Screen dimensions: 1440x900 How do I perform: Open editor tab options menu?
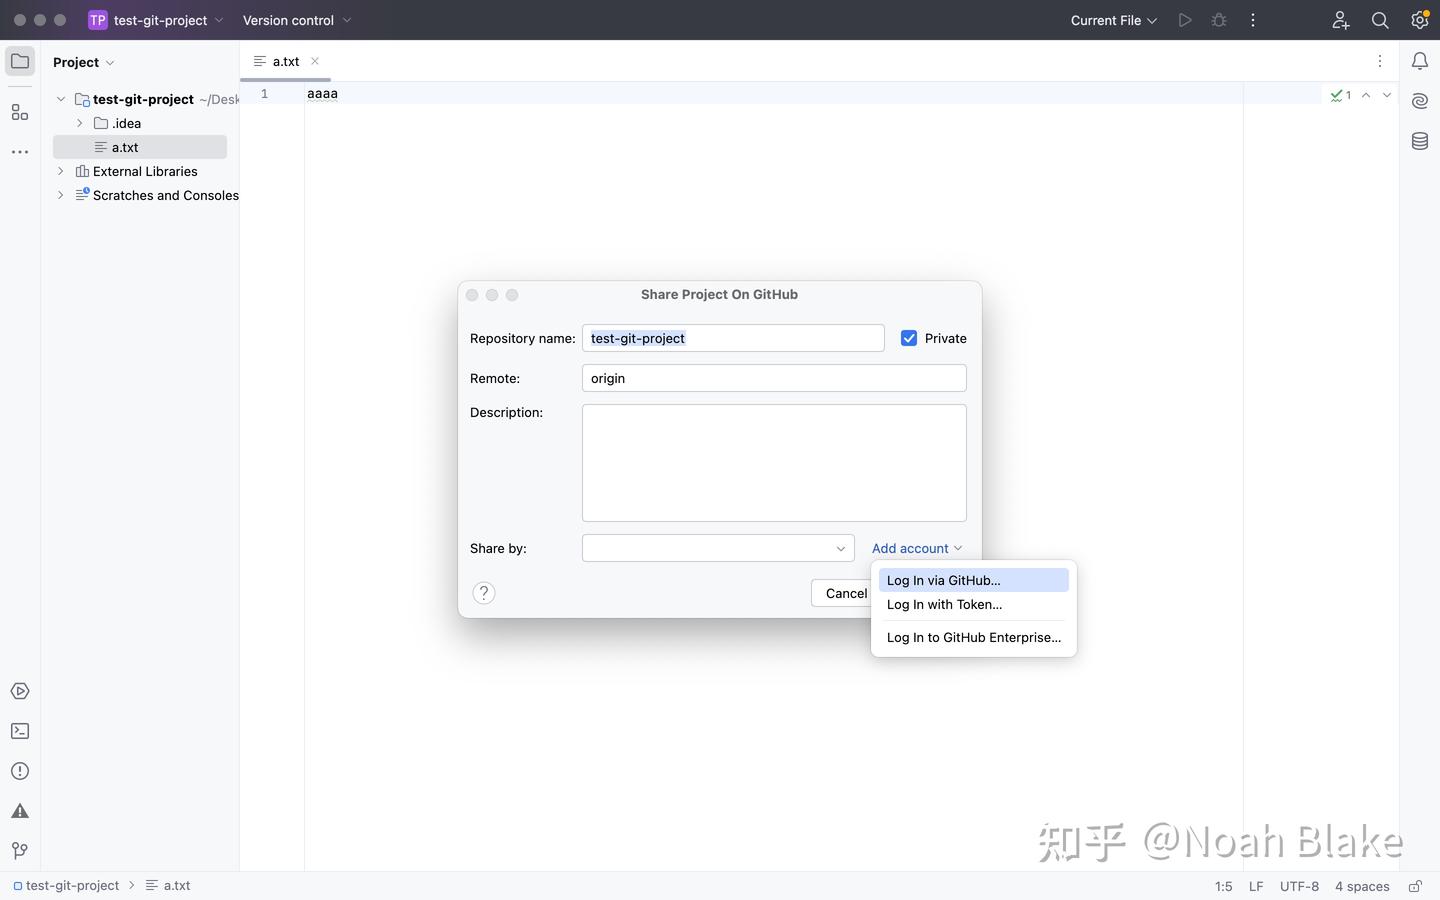coord(1380,61)
